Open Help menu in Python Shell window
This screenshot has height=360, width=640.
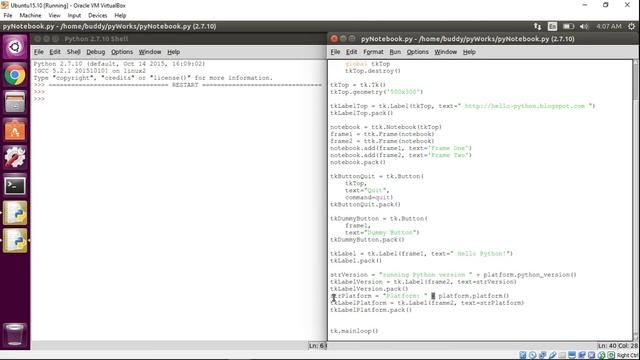tap(173, 52)
